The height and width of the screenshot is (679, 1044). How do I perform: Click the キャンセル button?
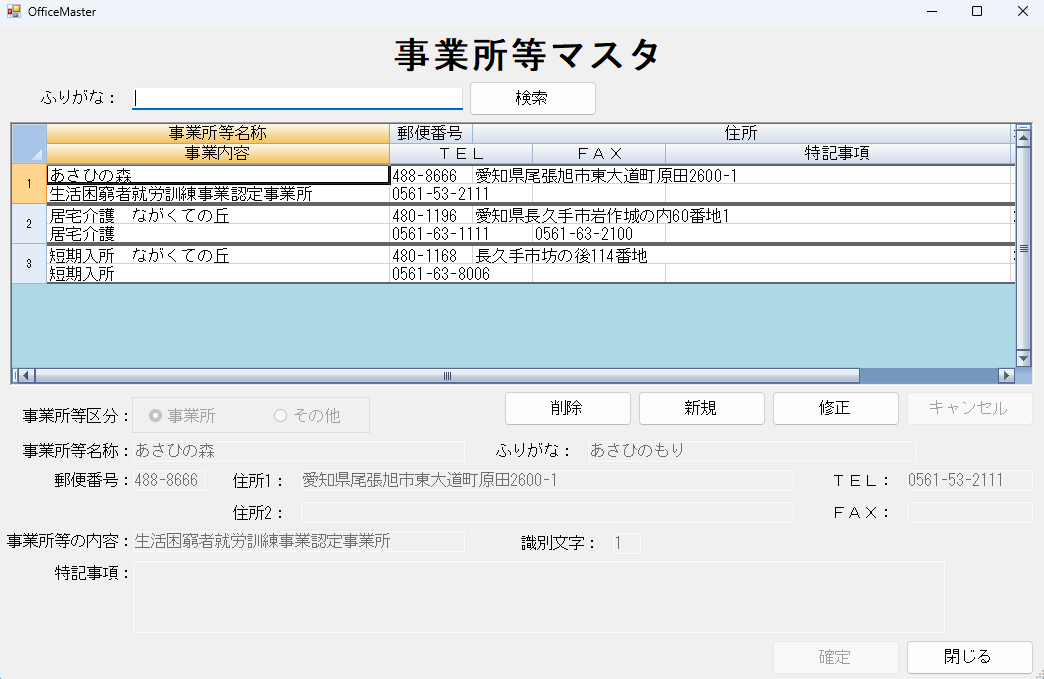pos(969,408)
